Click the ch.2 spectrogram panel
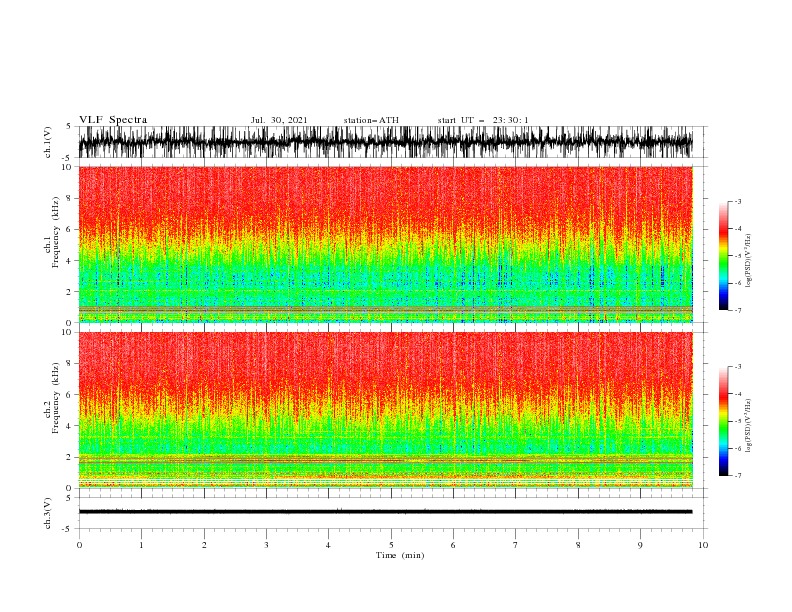The width and height of the screenshot is (792, 612). click(386, 410)
